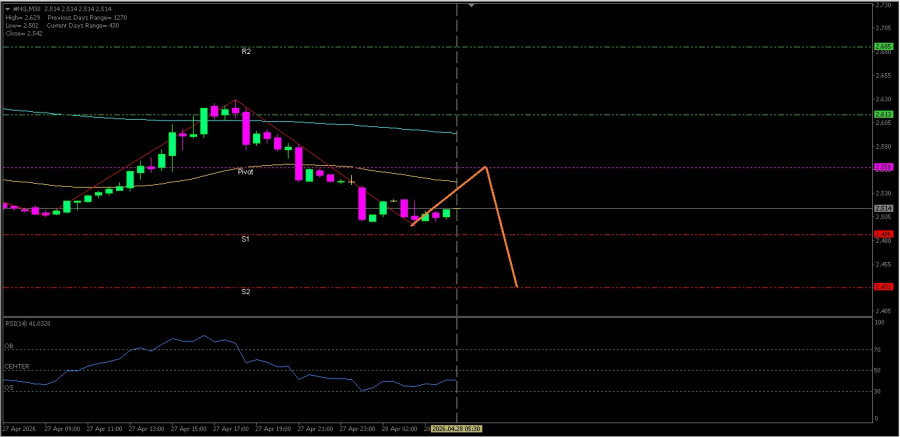Click the Current Days Range= 430 text
Screen dimensions: 900x437
83,26
